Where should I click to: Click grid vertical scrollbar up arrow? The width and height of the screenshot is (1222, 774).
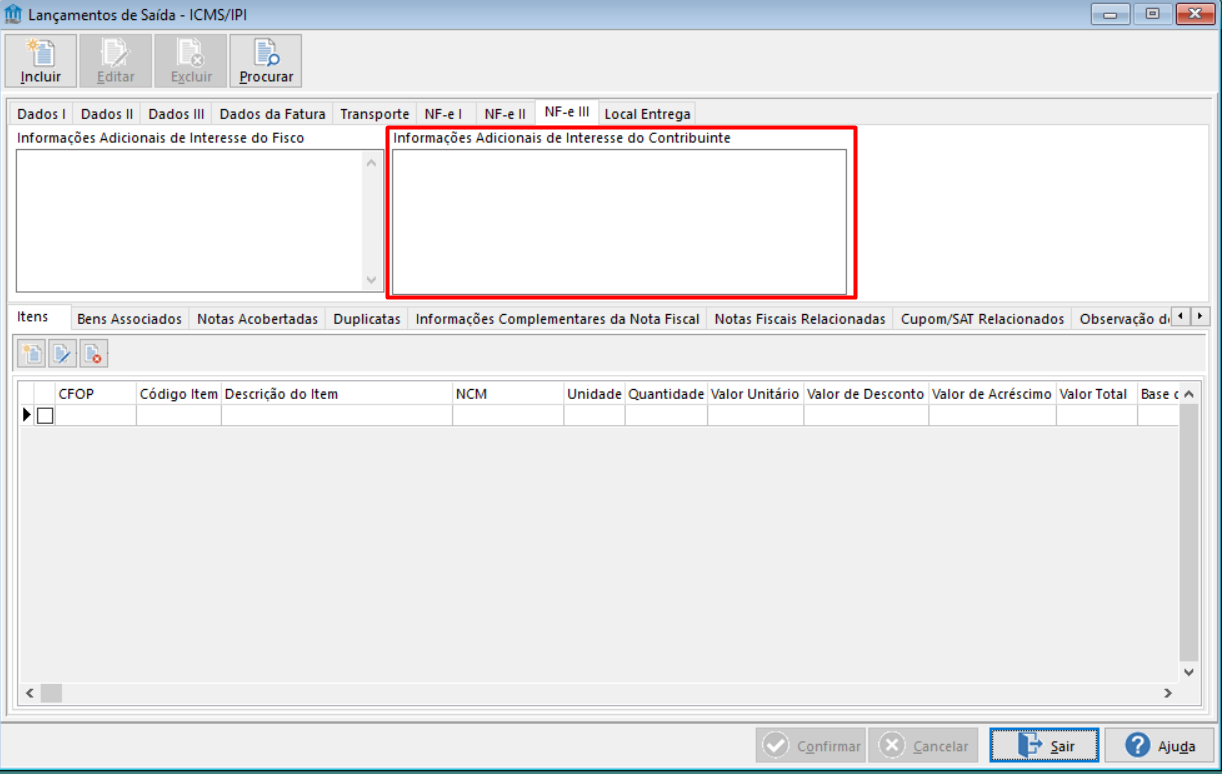(x=1188, y=394)
